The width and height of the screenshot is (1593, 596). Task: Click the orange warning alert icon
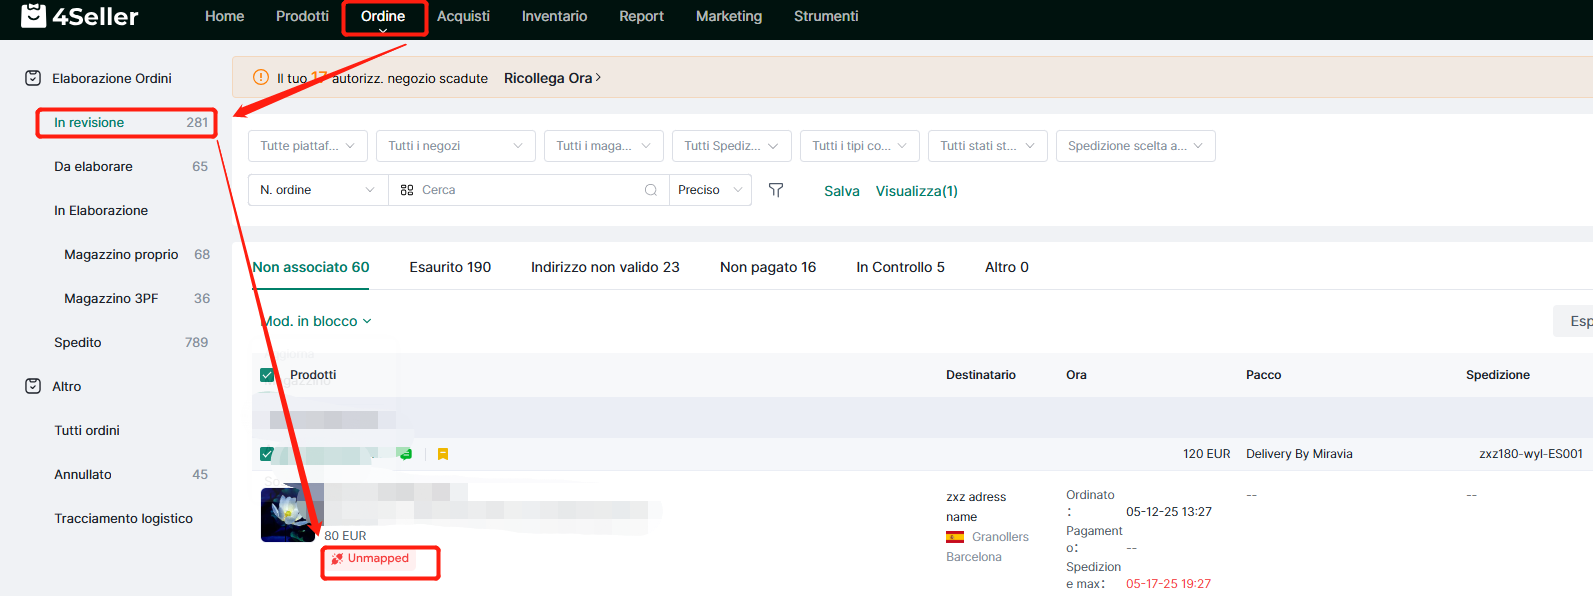tap(261, 77)
